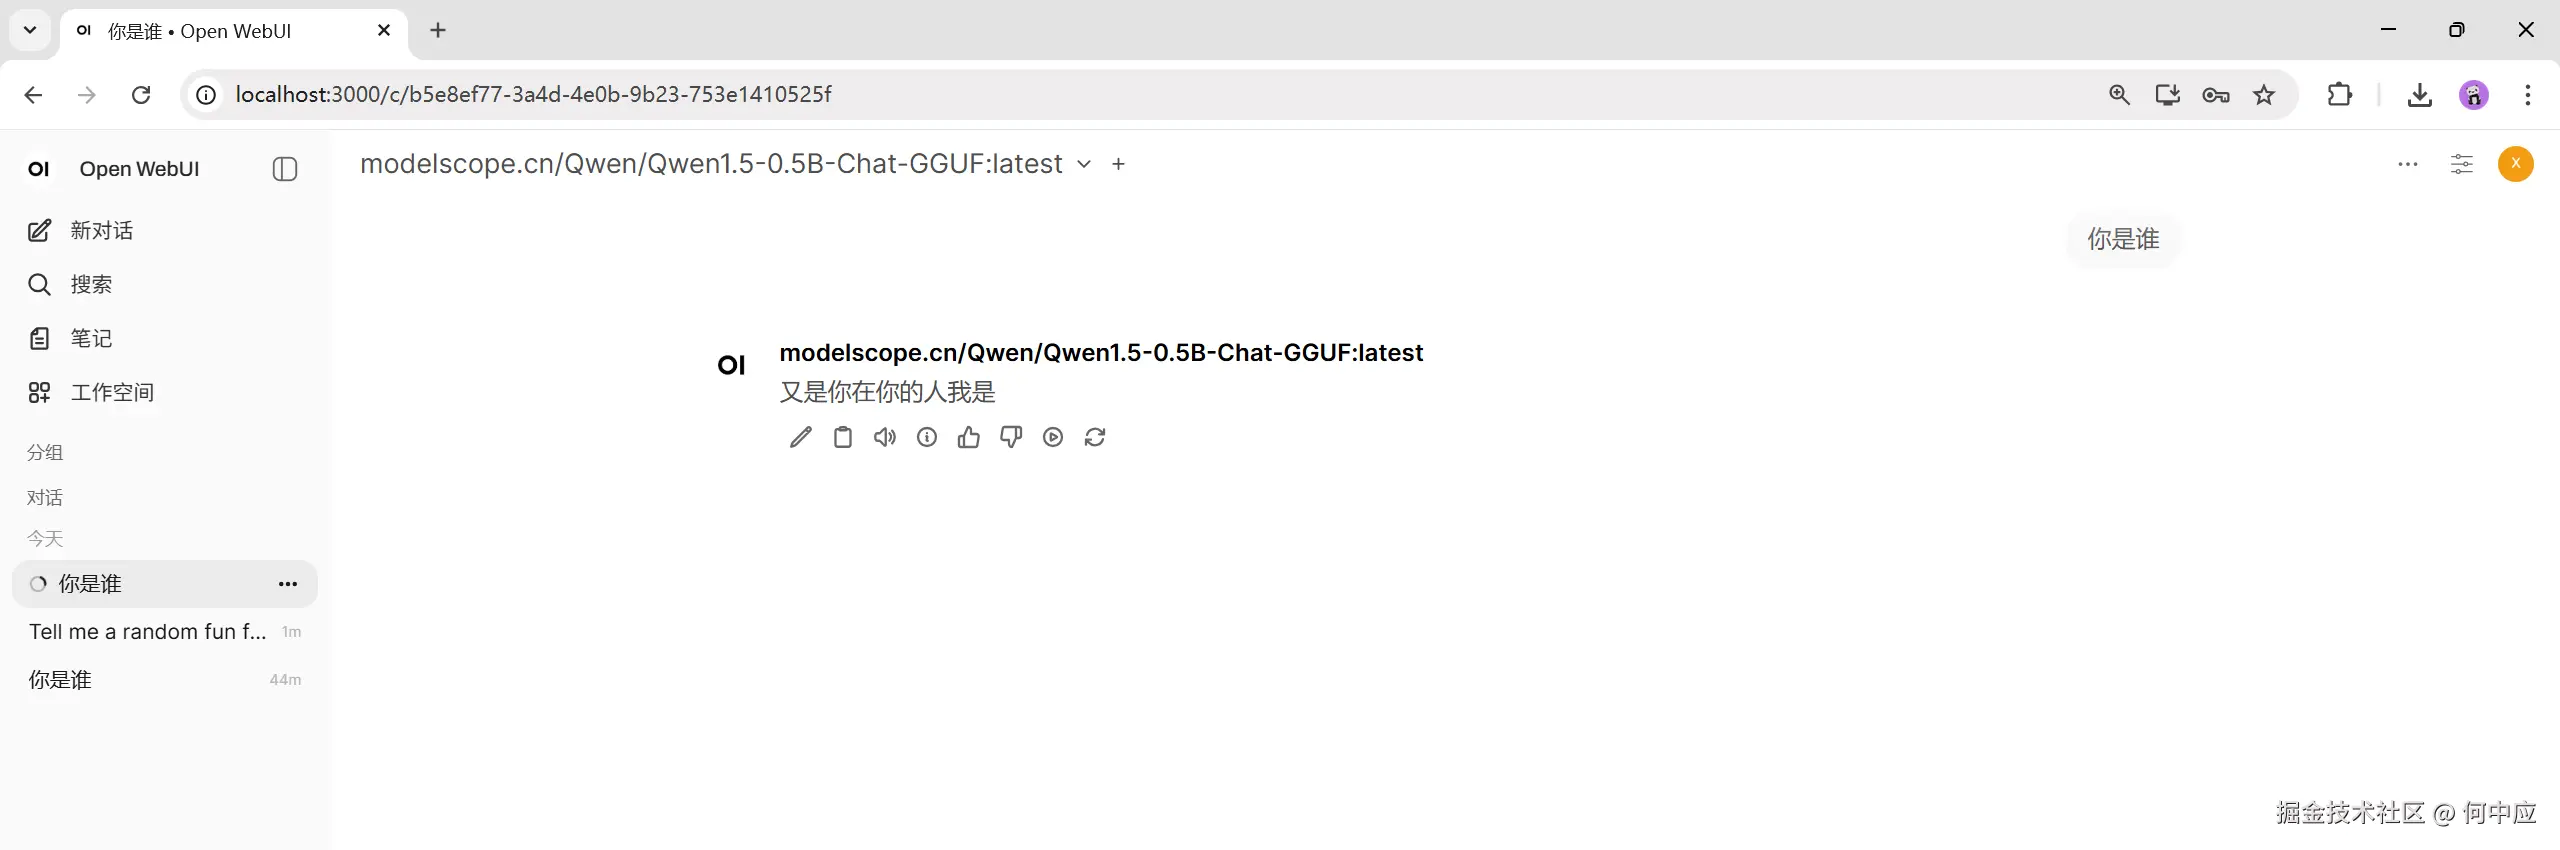Click the edit pencil icon under the response

(801, 437)
